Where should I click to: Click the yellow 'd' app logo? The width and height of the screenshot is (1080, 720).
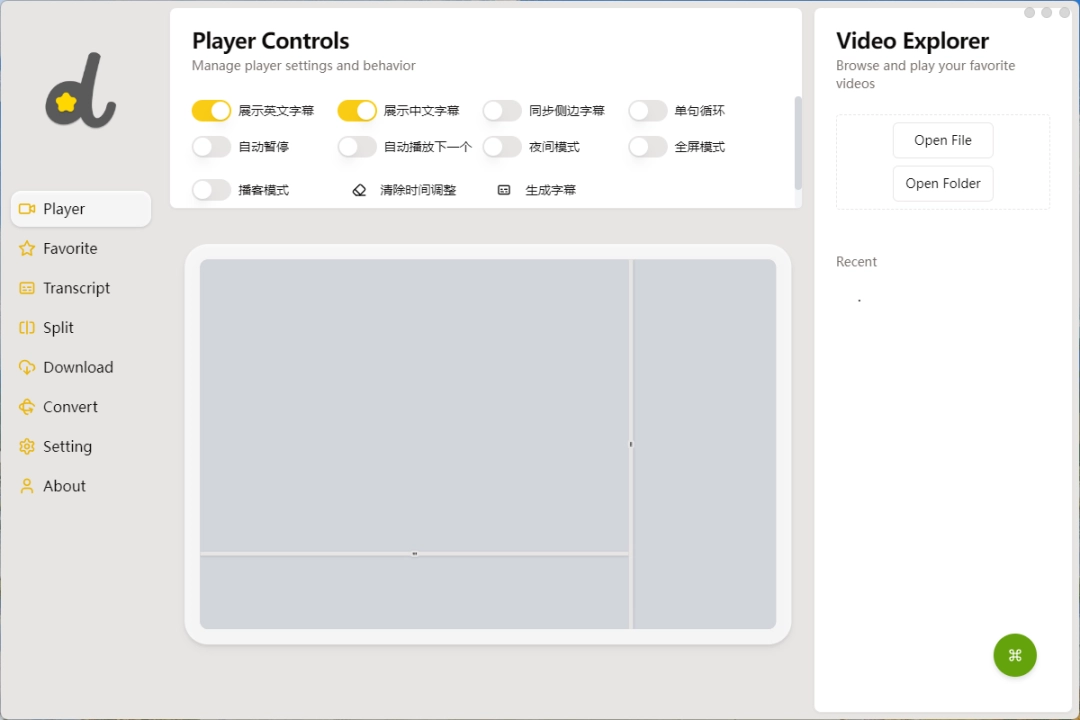coord(80,90)
